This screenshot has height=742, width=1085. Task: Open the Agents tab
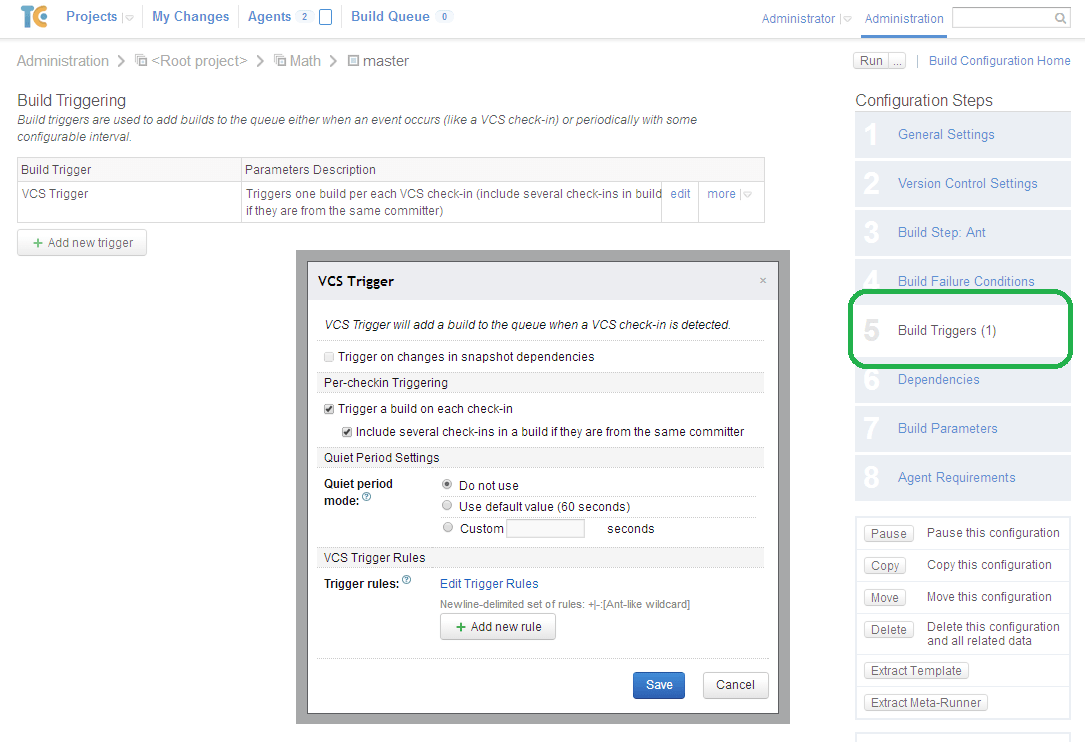(269, 17)
